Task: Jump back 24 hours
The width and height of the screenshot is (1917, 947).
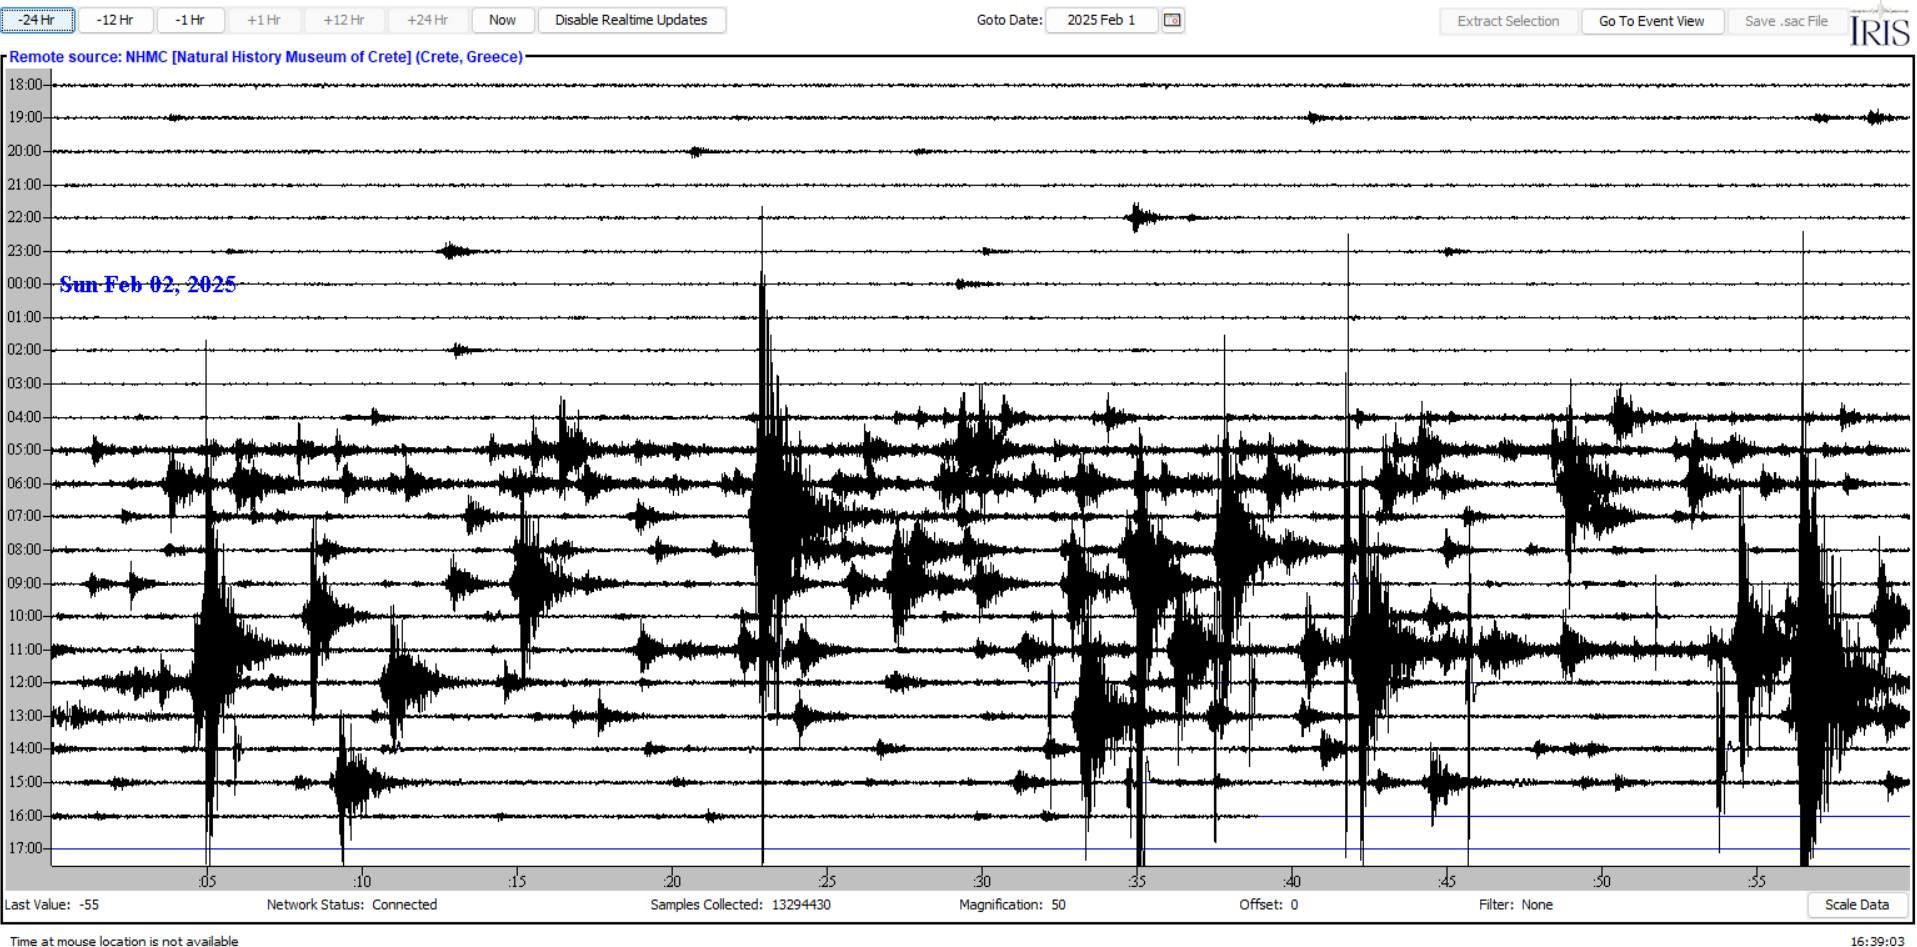Action: pyautogui.click(x=37, y=20)
